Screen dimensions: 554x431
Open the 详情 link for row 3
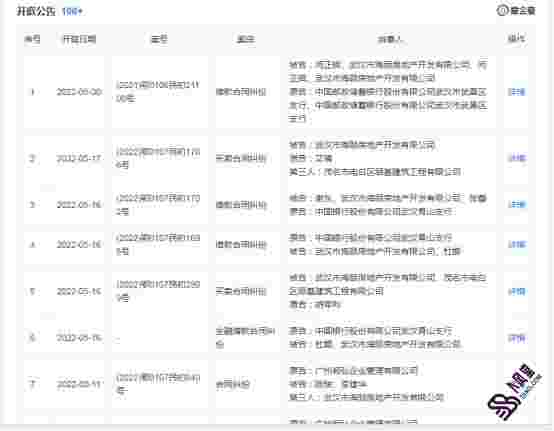pyautogui.click(x=516, y=205)
